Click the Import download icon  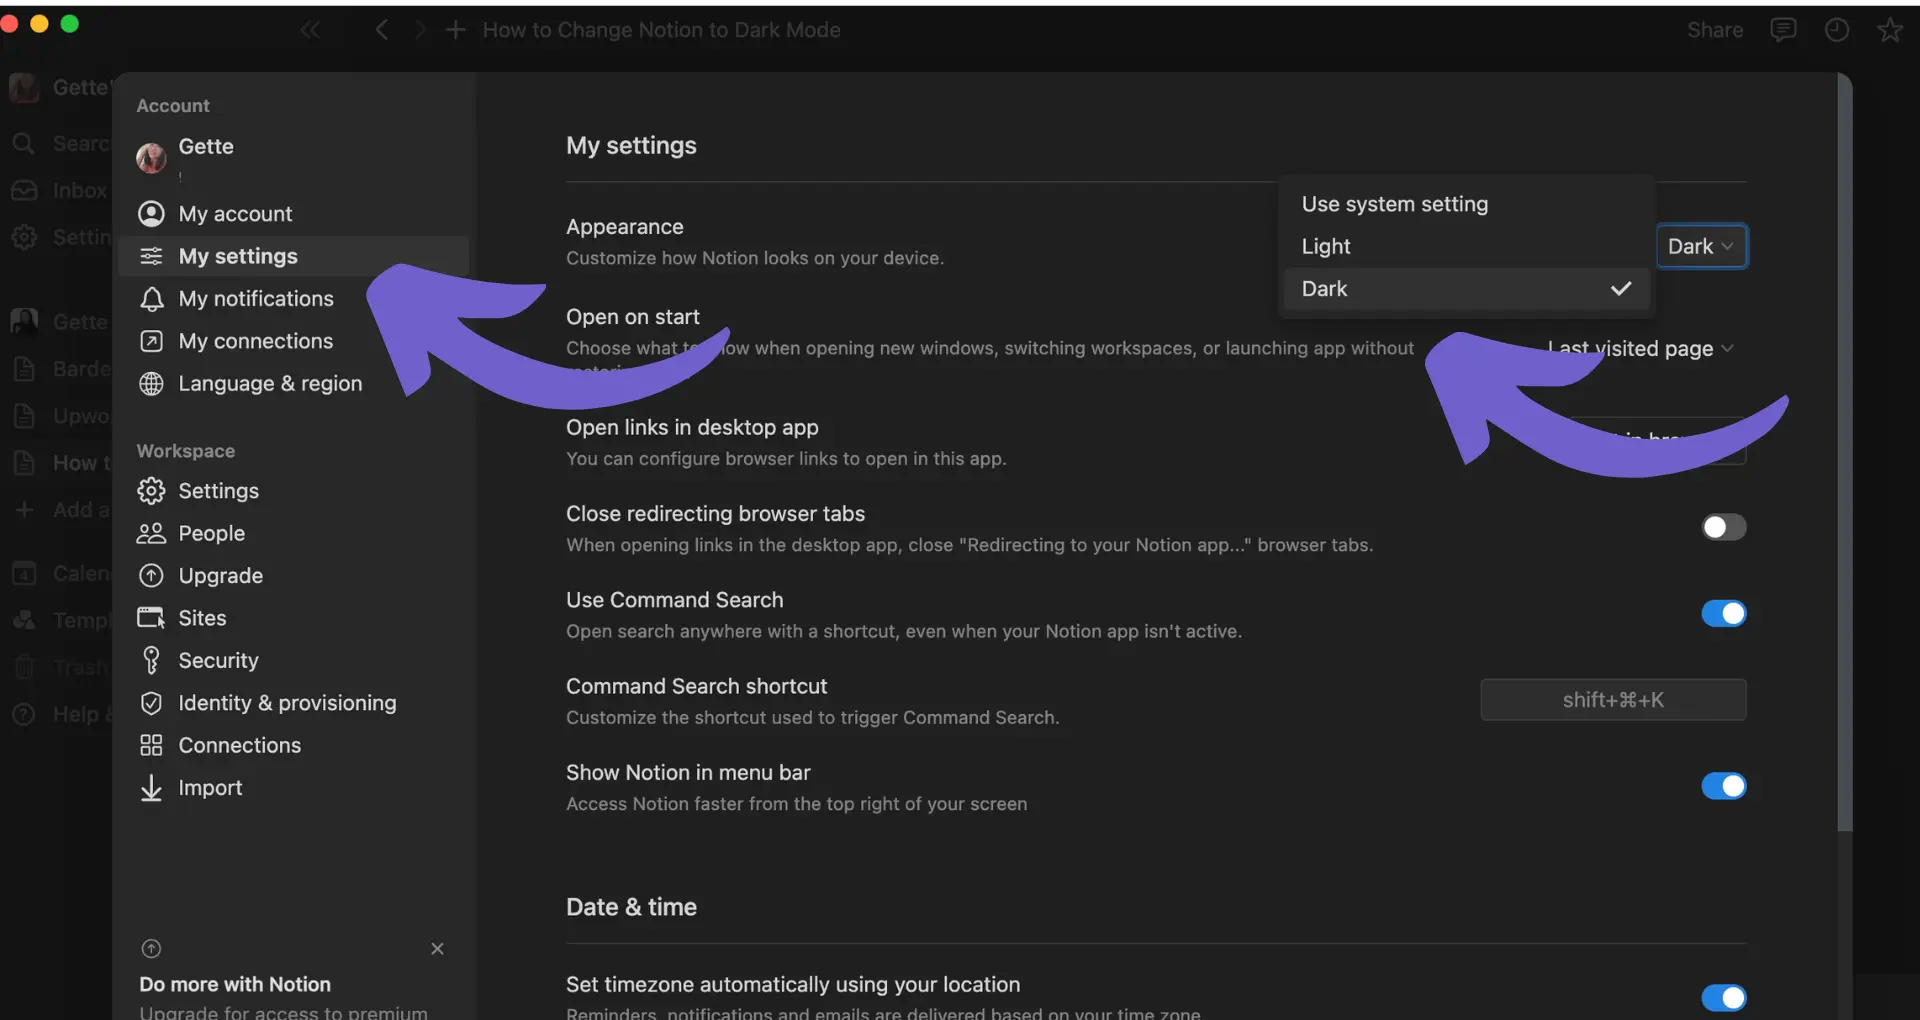coord(151,788)
